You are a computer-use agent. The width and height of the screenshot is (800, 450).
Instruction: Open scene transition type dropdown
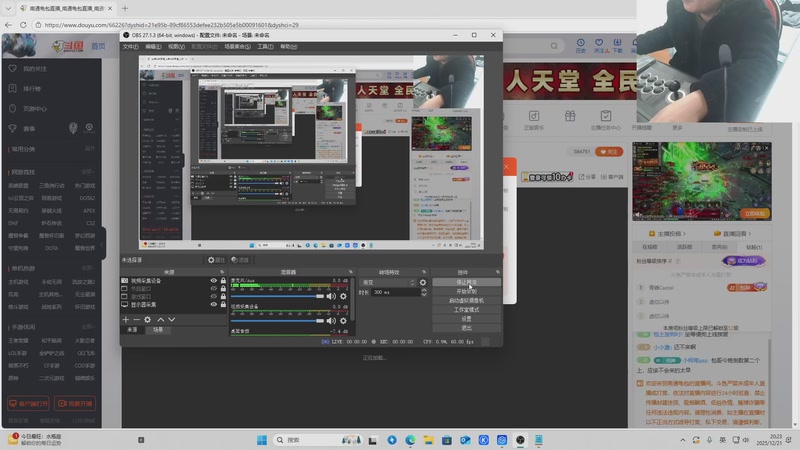point(388,283)
